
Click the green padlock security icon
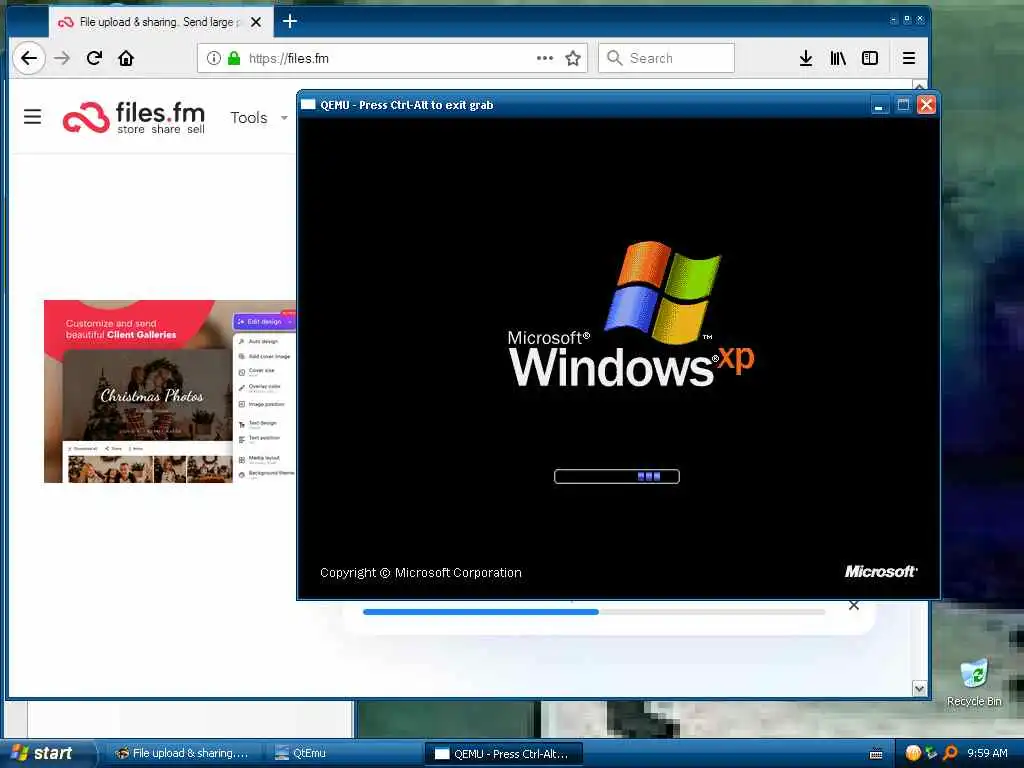click(x=234, y=58)
